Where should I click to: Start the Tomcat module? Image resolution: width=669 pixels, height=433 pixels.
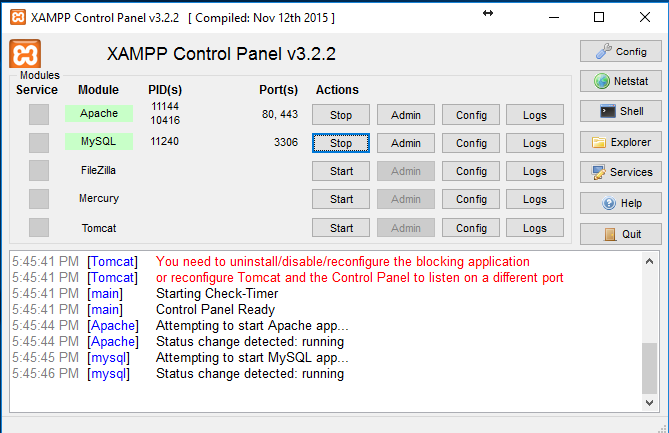341,228
